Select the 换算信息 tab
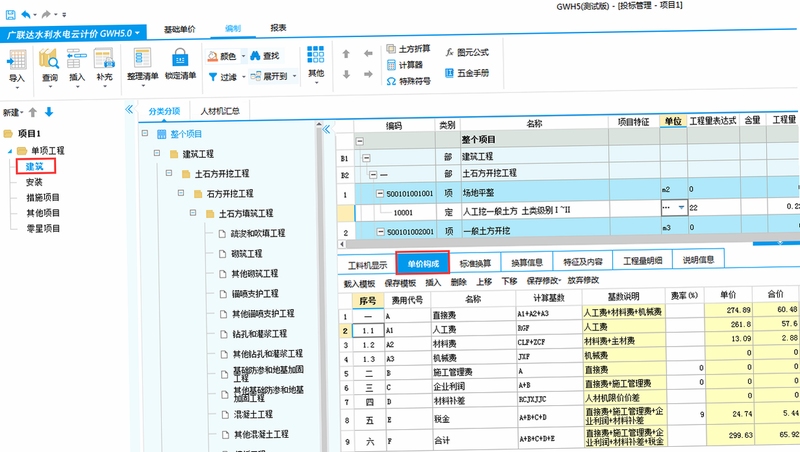 click(527, 262)
